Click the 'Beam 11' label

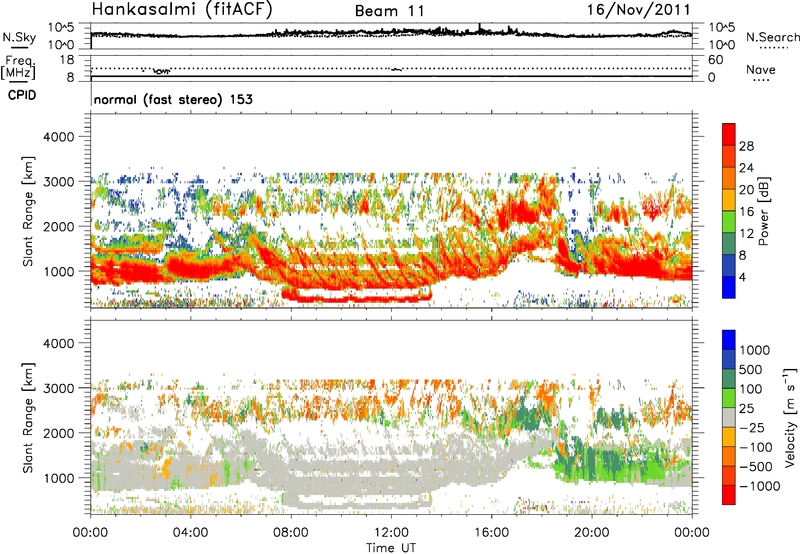coord(389,11)
